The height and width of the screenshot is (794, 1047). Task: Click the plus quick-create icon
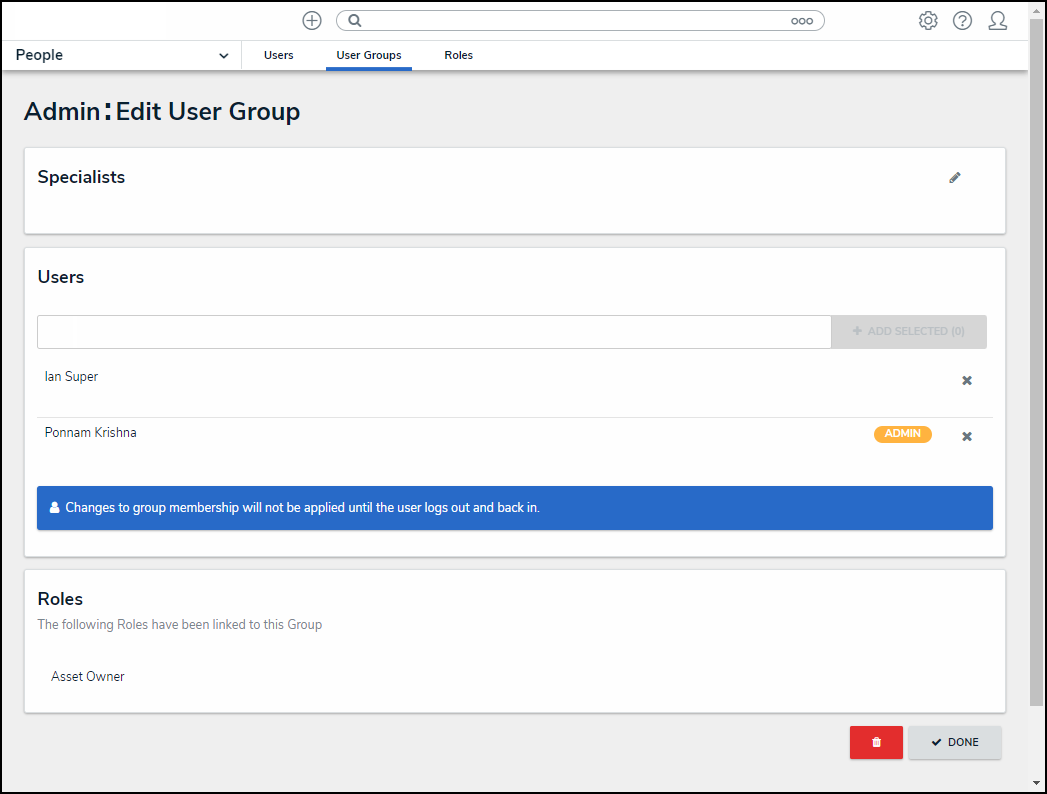[x=312, y=21]
